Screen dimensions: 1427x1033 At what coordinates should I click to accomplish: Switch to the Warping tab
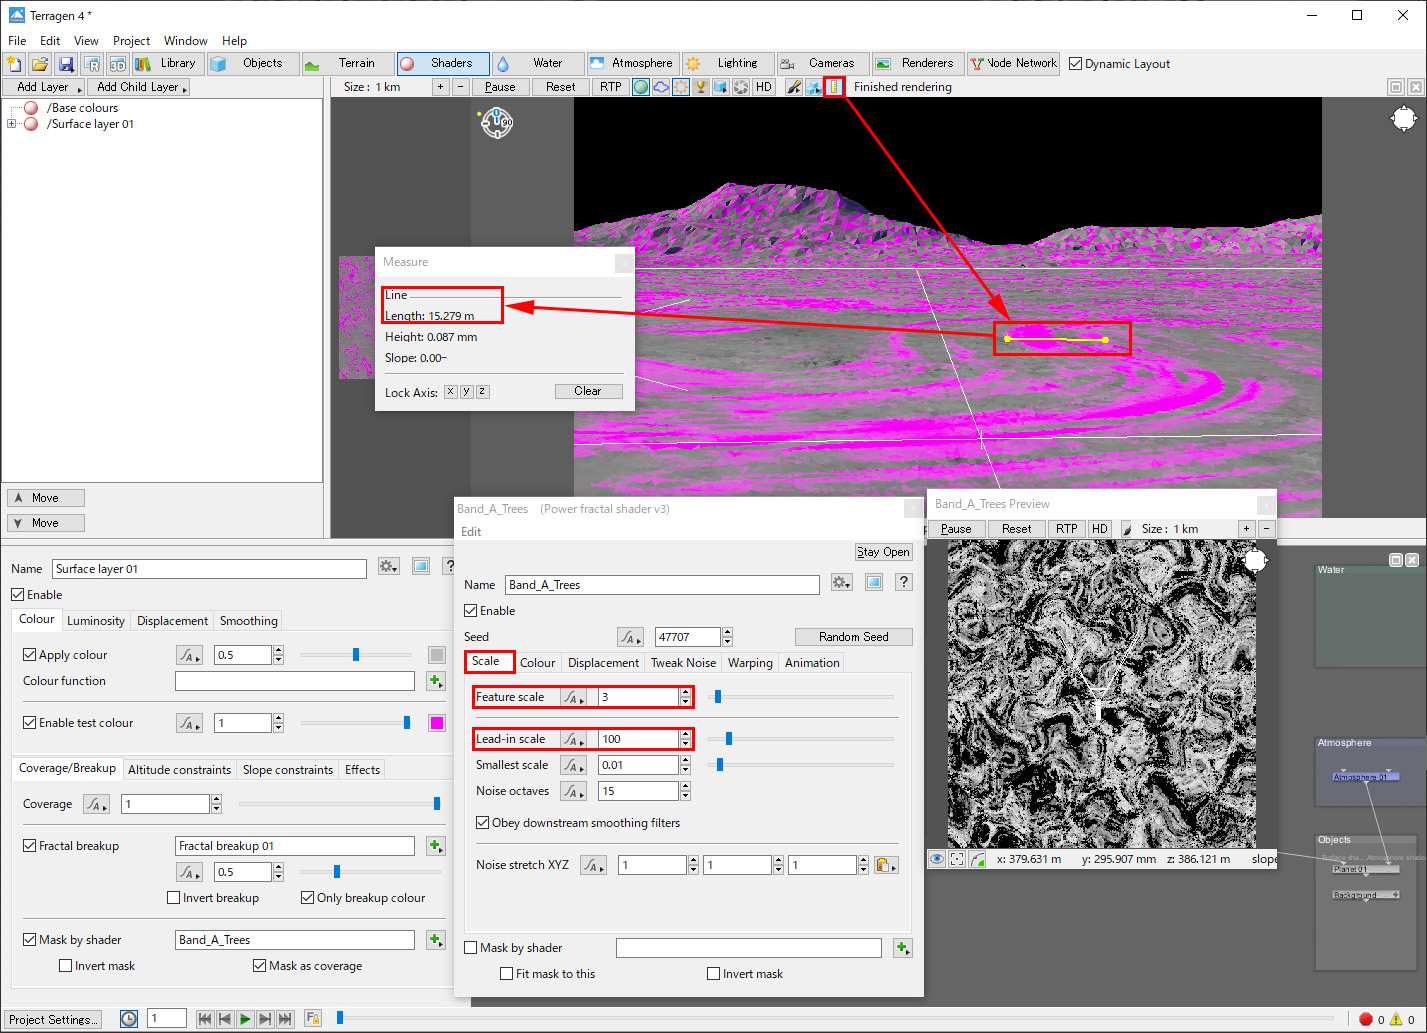[x=750, y=663]
